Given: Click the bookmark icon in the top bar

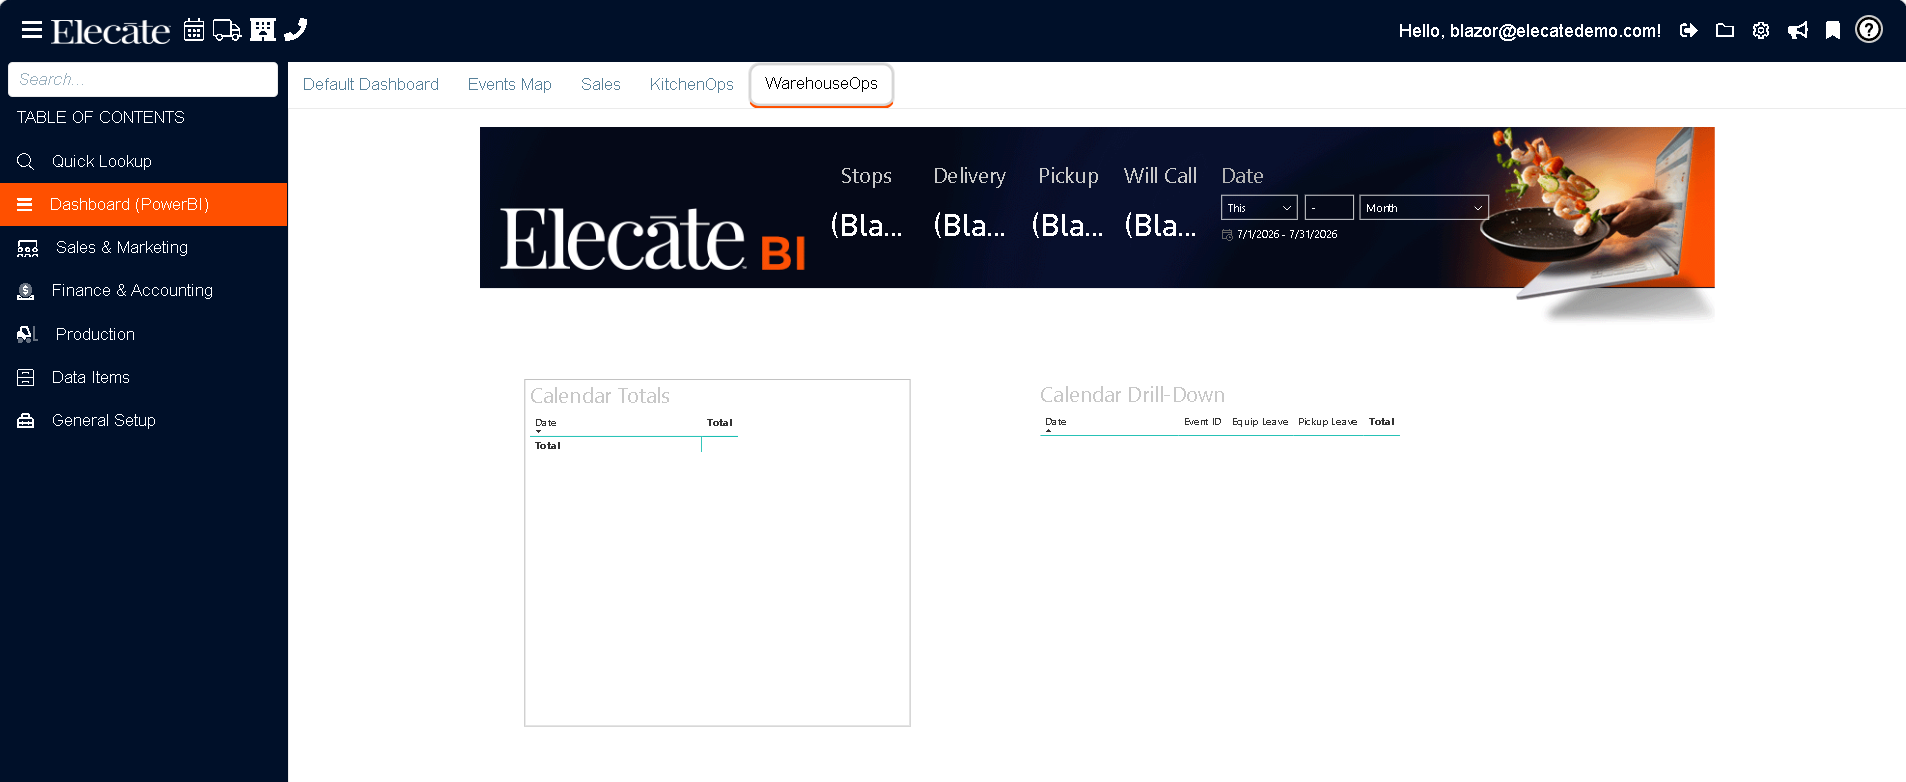Looking at the screenshot, I should 1833,30.
